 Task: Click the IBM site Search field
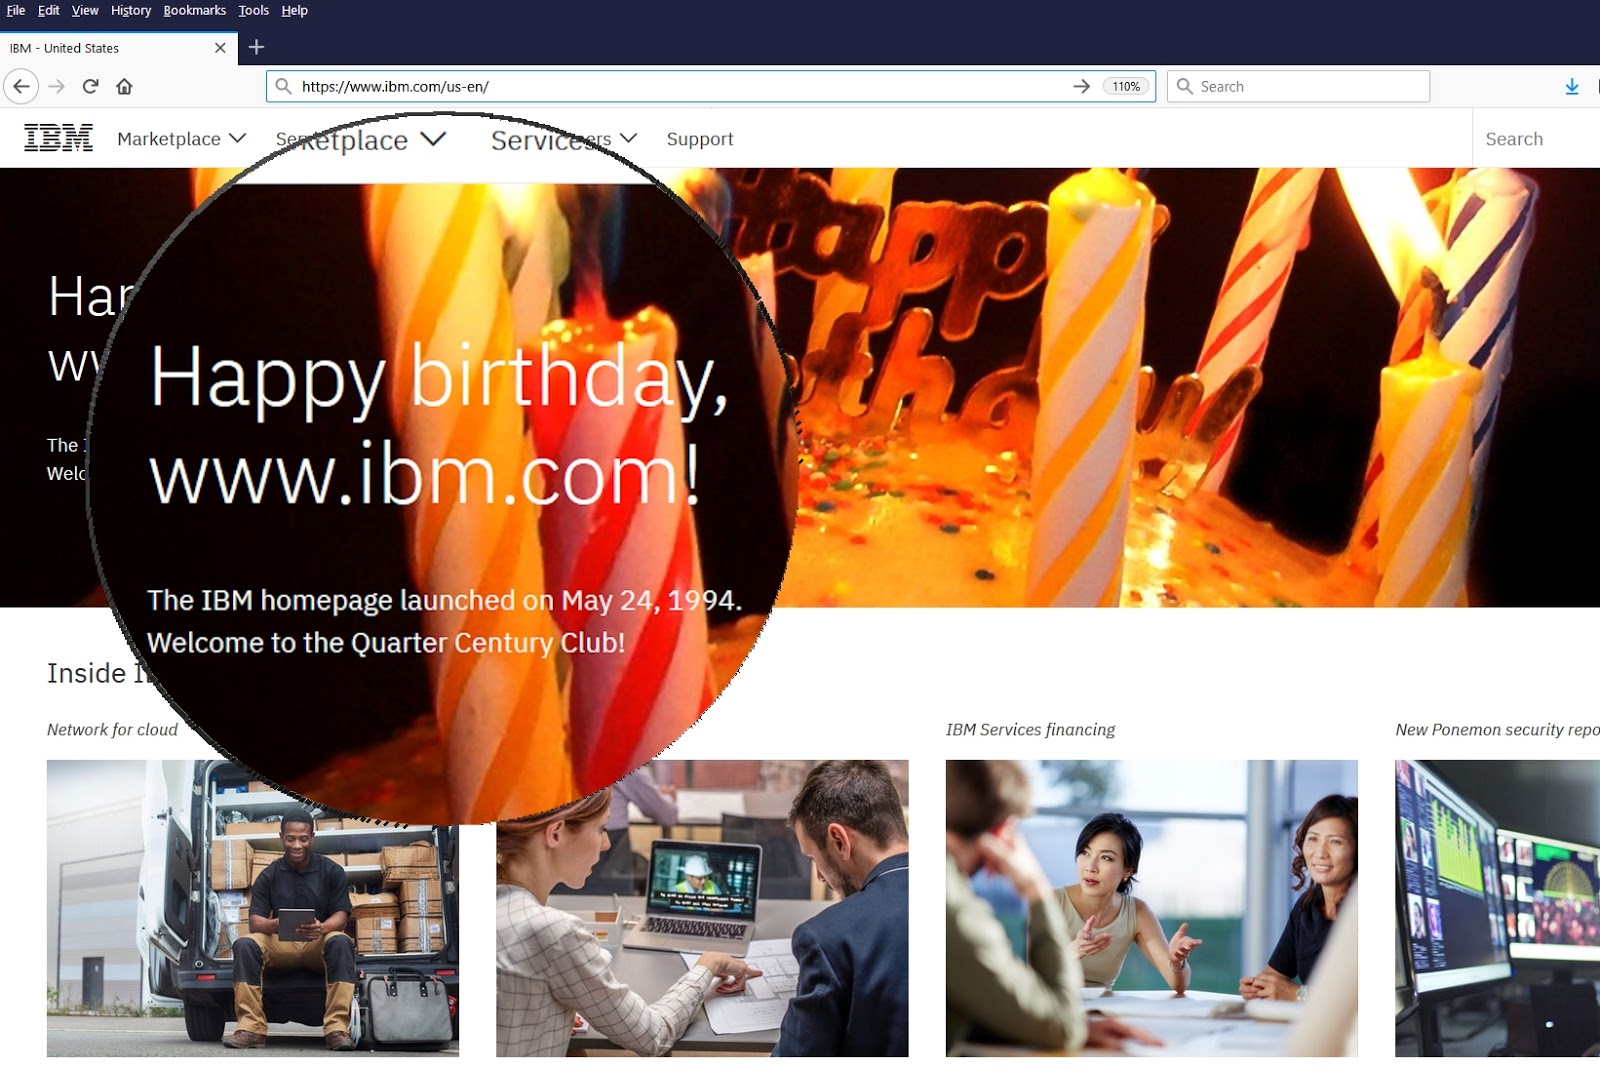(1536, 139)
